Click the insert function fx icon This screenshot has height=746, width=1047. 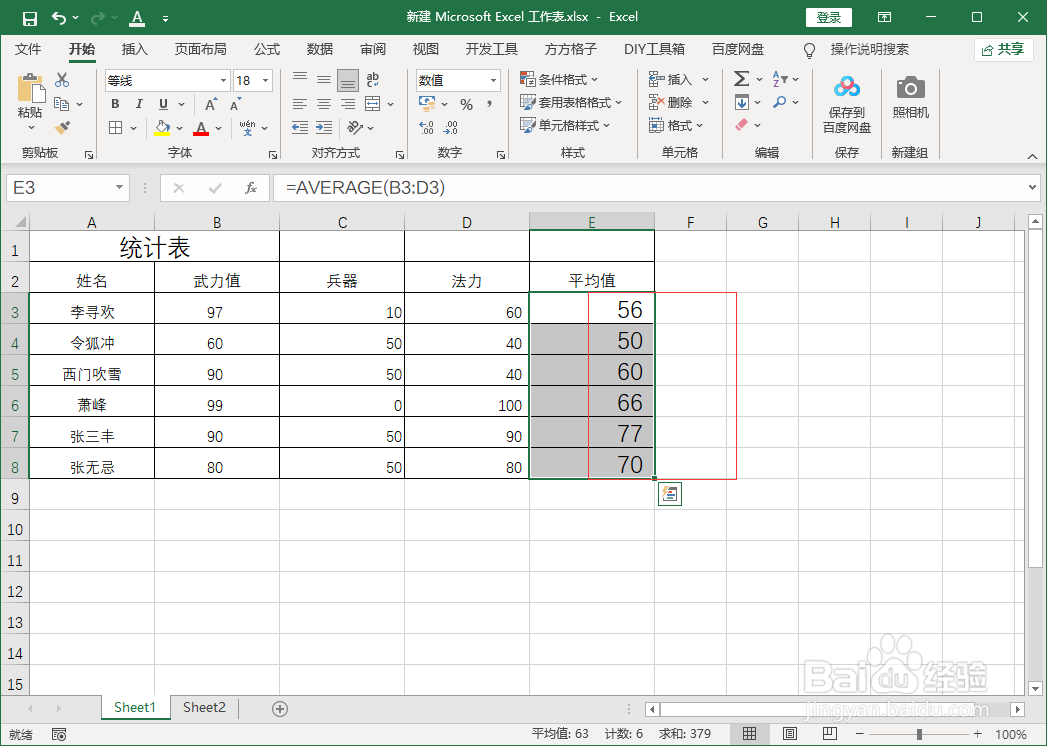point(251,188)
